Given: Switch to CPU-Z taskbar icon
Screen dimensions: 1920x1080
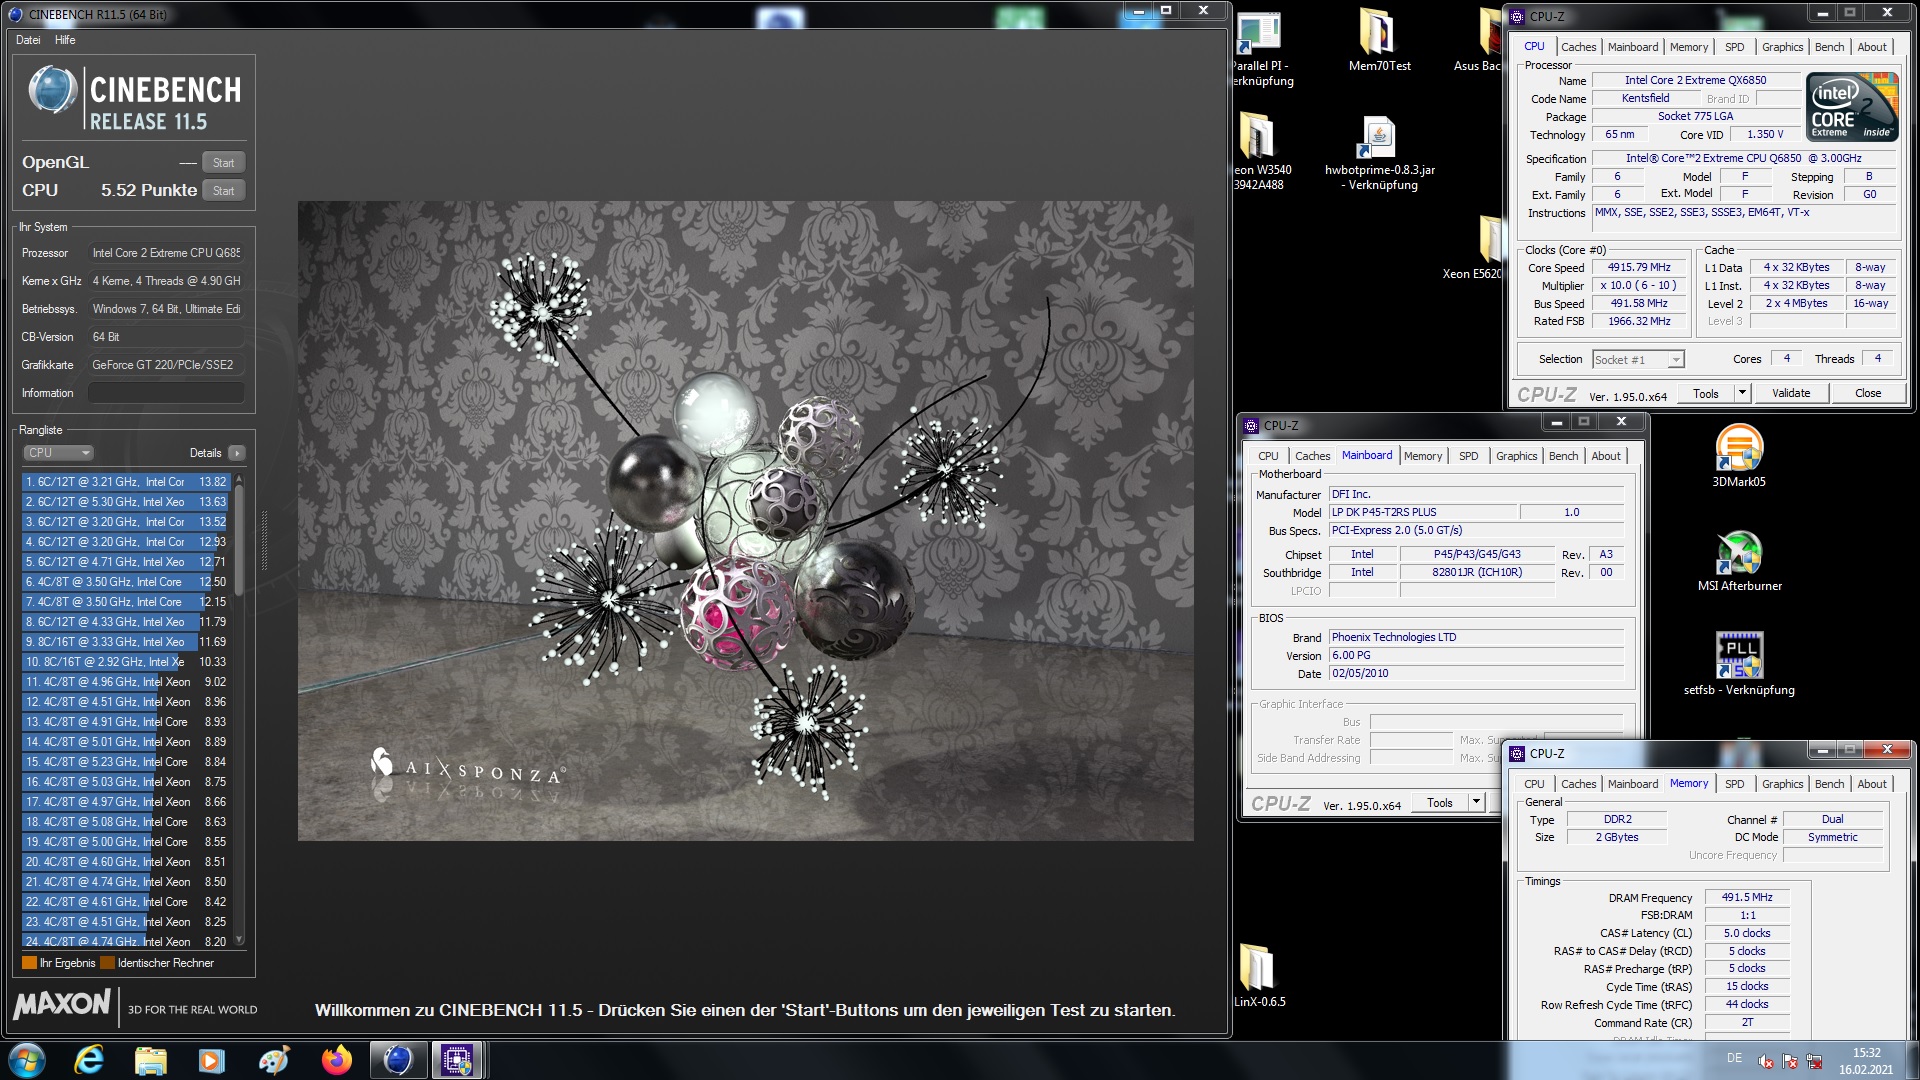Looking at the screenshot, I should click(x=457, y=1060).
